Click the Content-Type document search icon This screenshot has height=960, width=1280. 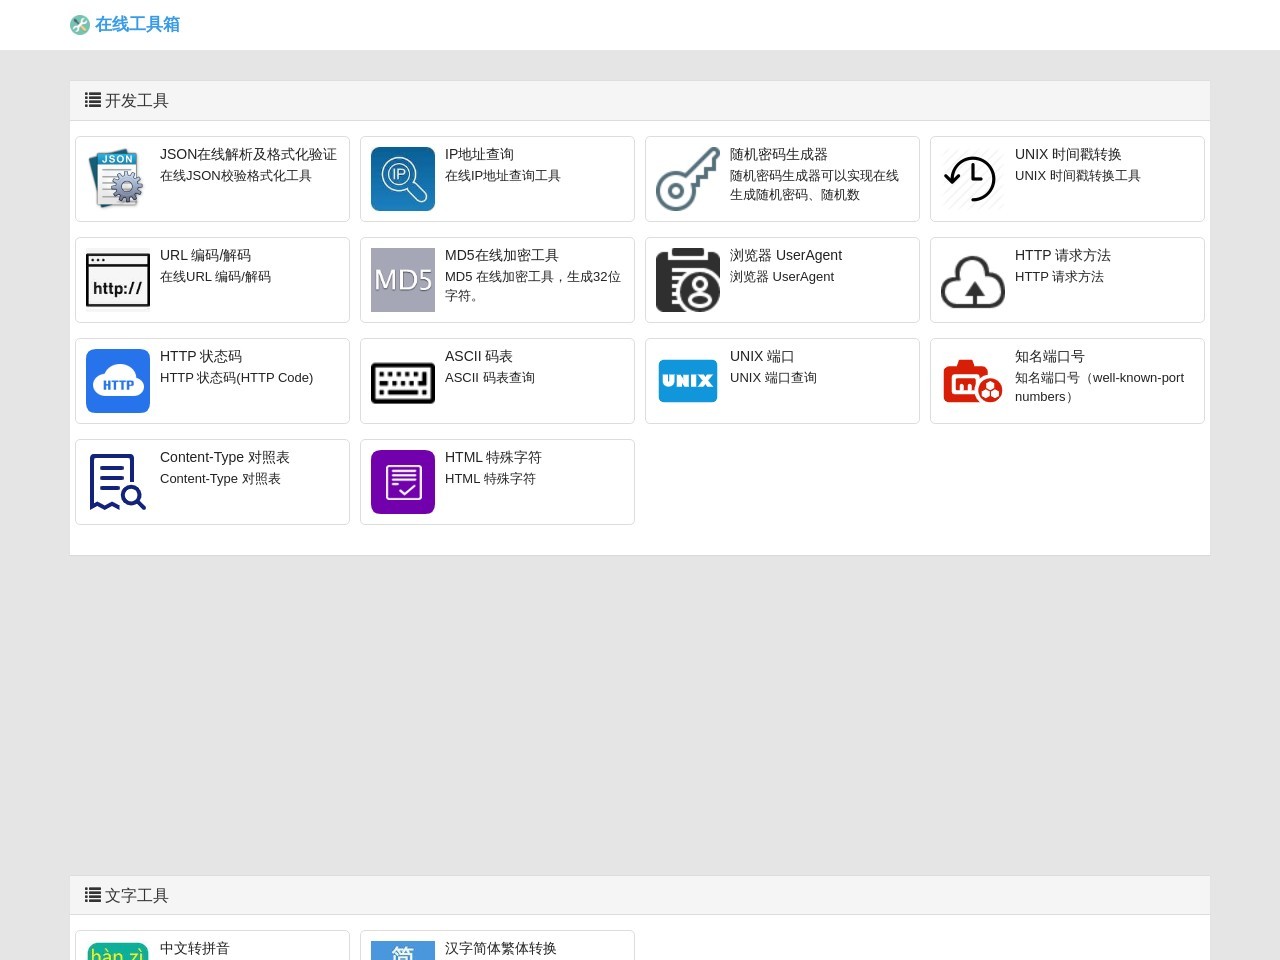point(118,482)
